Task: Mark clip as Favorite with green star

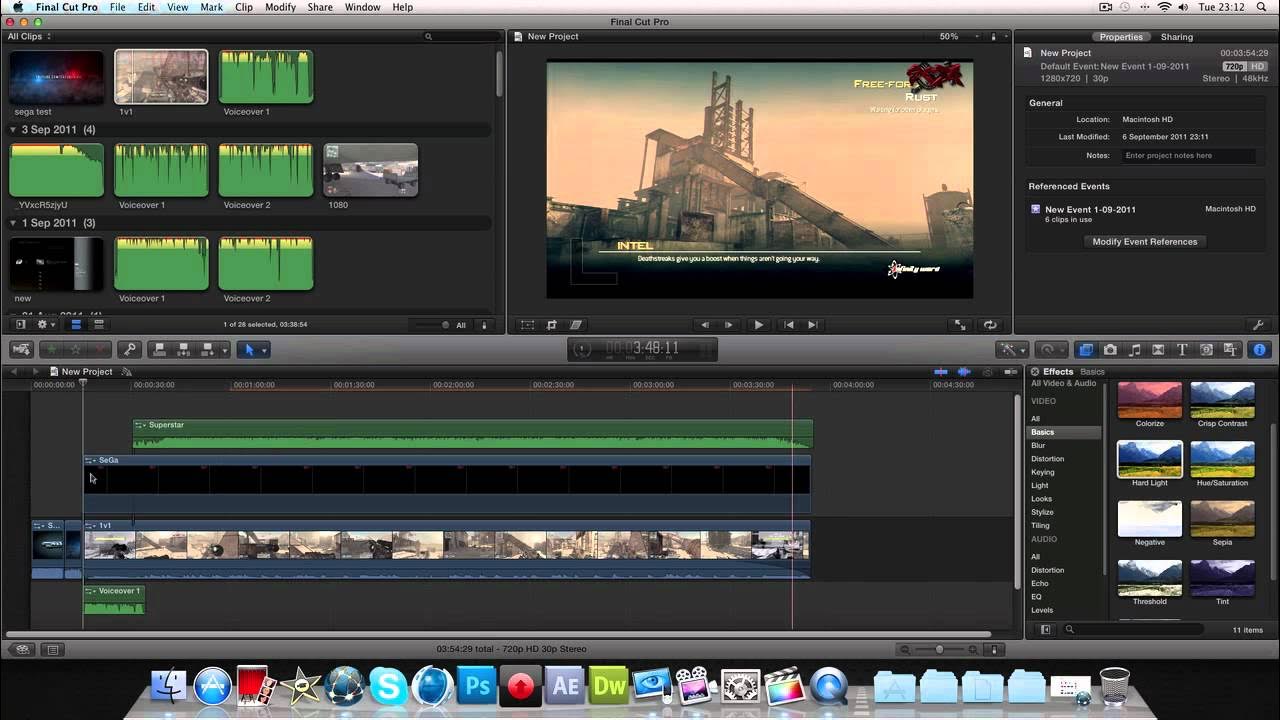Action: click(51, 350)
